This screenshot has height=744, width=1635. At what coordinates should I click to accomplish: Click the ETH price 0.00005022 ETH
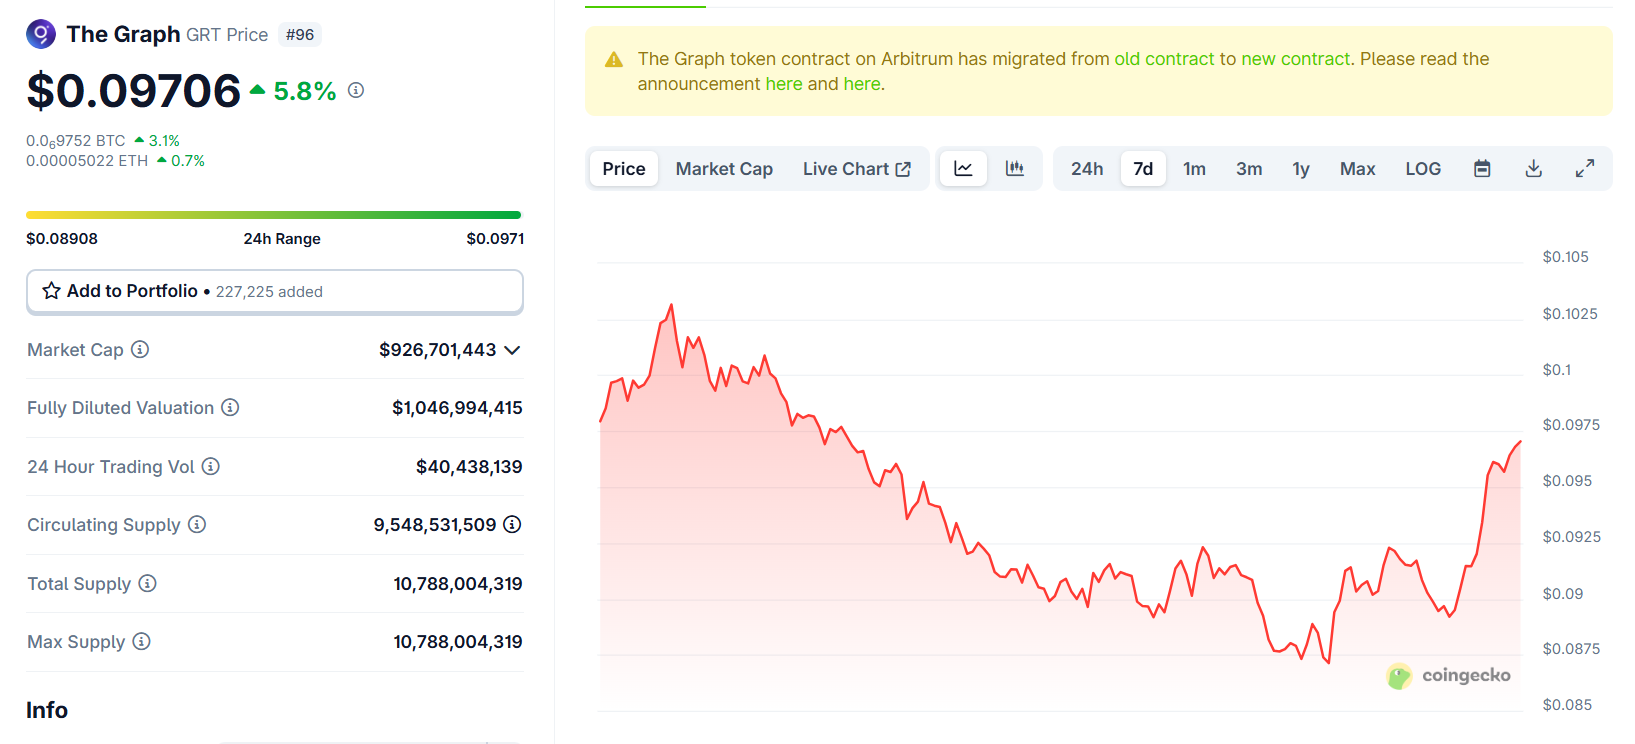click(87, 160)
